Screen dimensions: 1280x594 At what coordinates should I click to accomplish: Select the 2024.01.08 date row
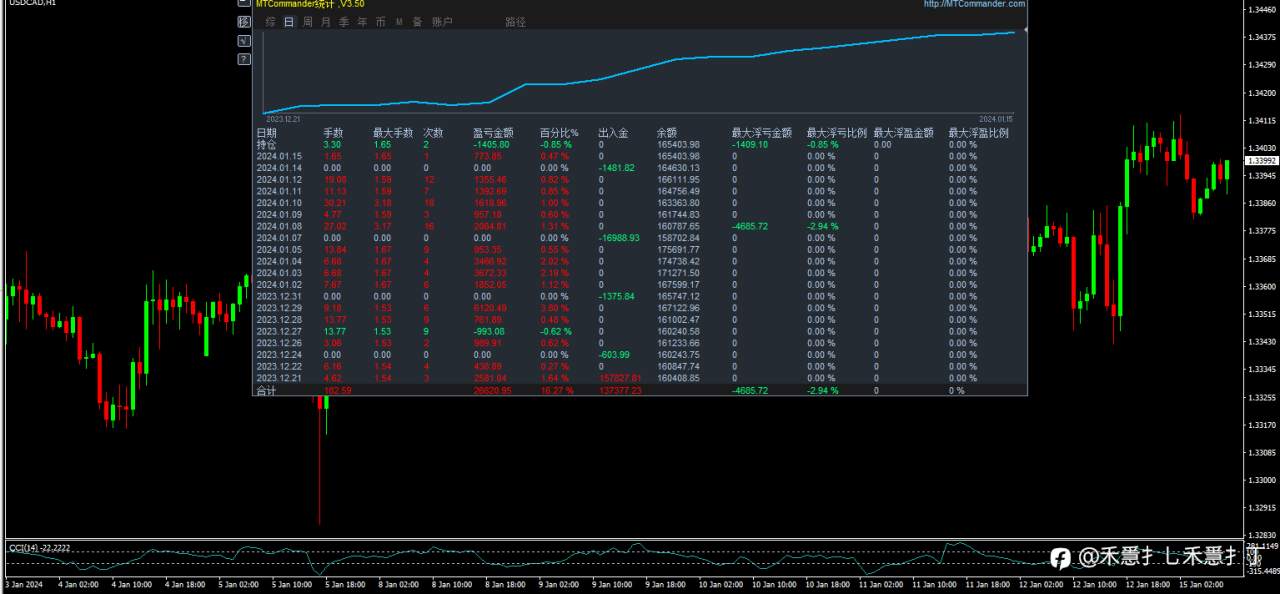(279, 226)
